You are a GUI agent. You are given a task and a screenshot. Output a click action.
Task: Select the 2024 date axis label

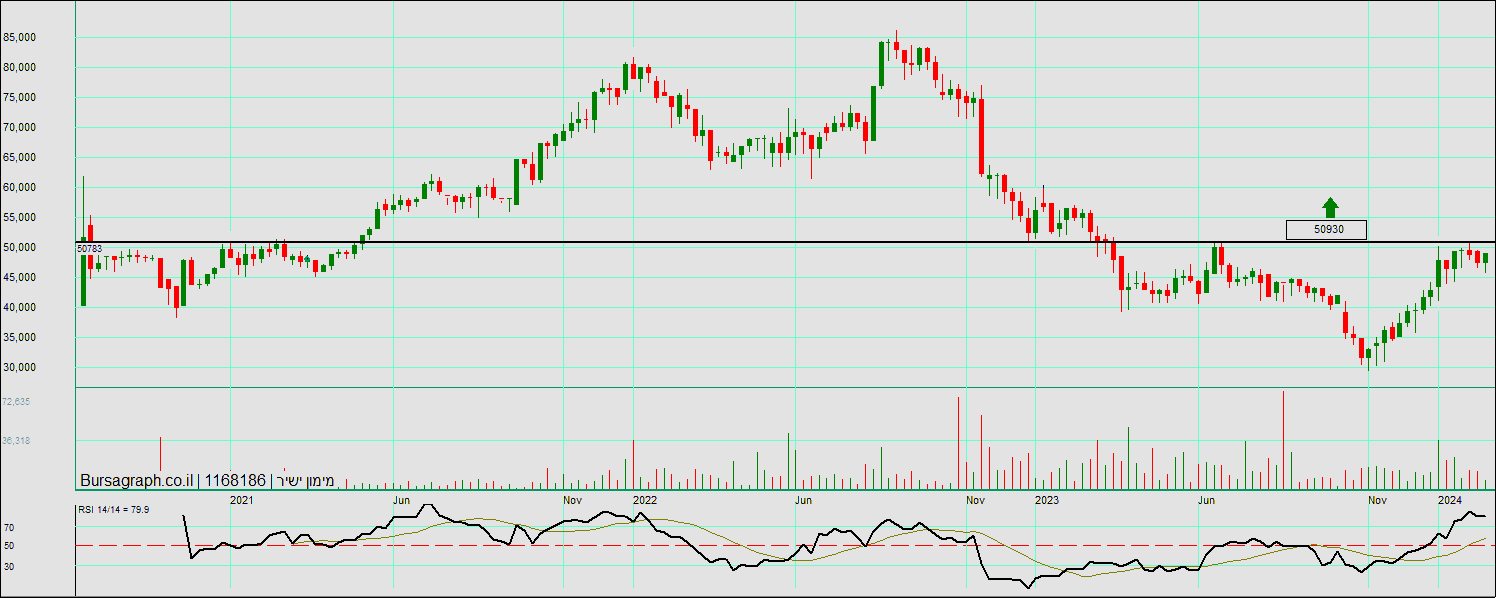(1450, 499)
